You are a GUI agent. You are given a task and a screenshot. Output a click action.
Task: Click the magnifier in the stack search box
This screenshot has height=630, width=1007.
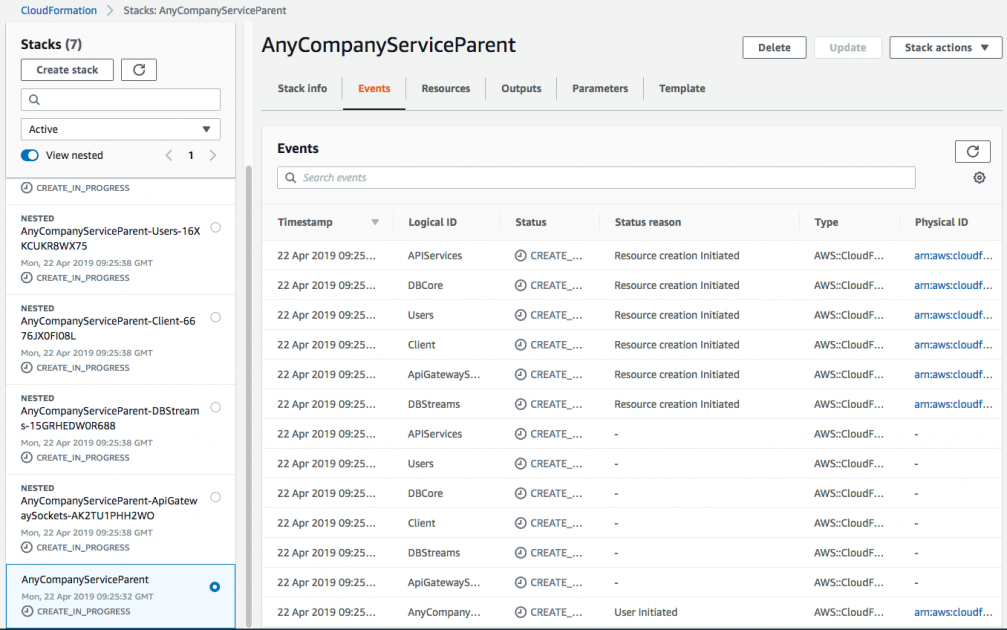(35, 100)
